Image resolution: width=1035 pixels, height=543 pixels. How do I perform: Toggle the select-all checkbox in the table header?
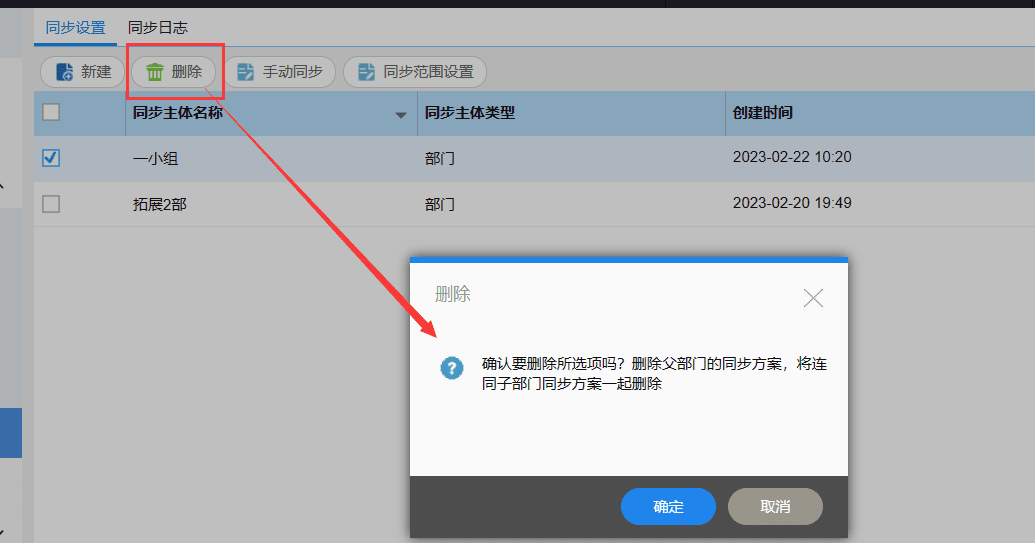click(51, 112)
